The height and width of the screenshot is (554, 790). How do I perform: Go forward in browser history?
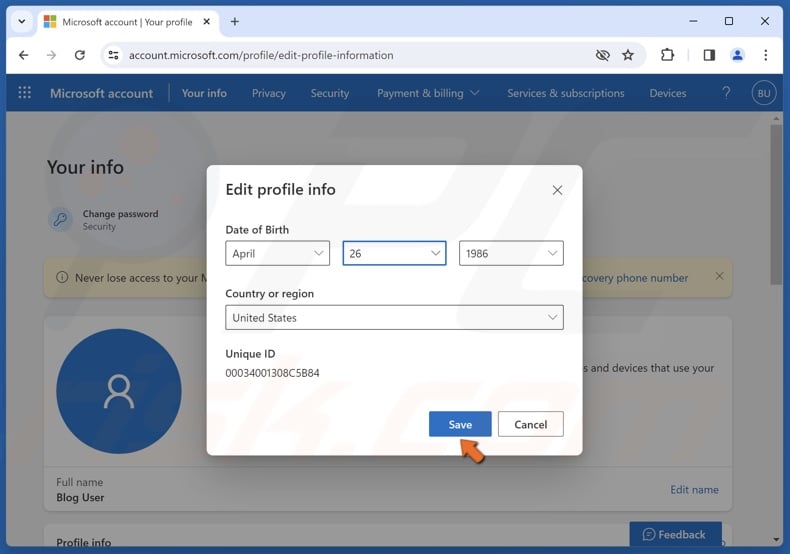tap(51, 55)
